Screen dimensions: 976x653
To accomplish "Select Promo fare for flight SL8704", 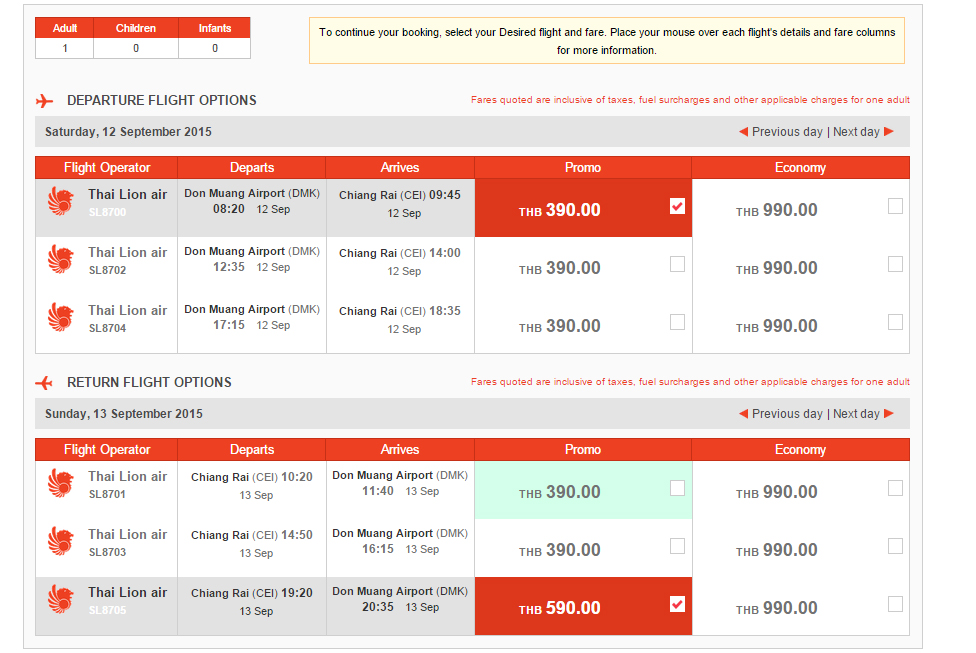I will click(x=677, y=322).
